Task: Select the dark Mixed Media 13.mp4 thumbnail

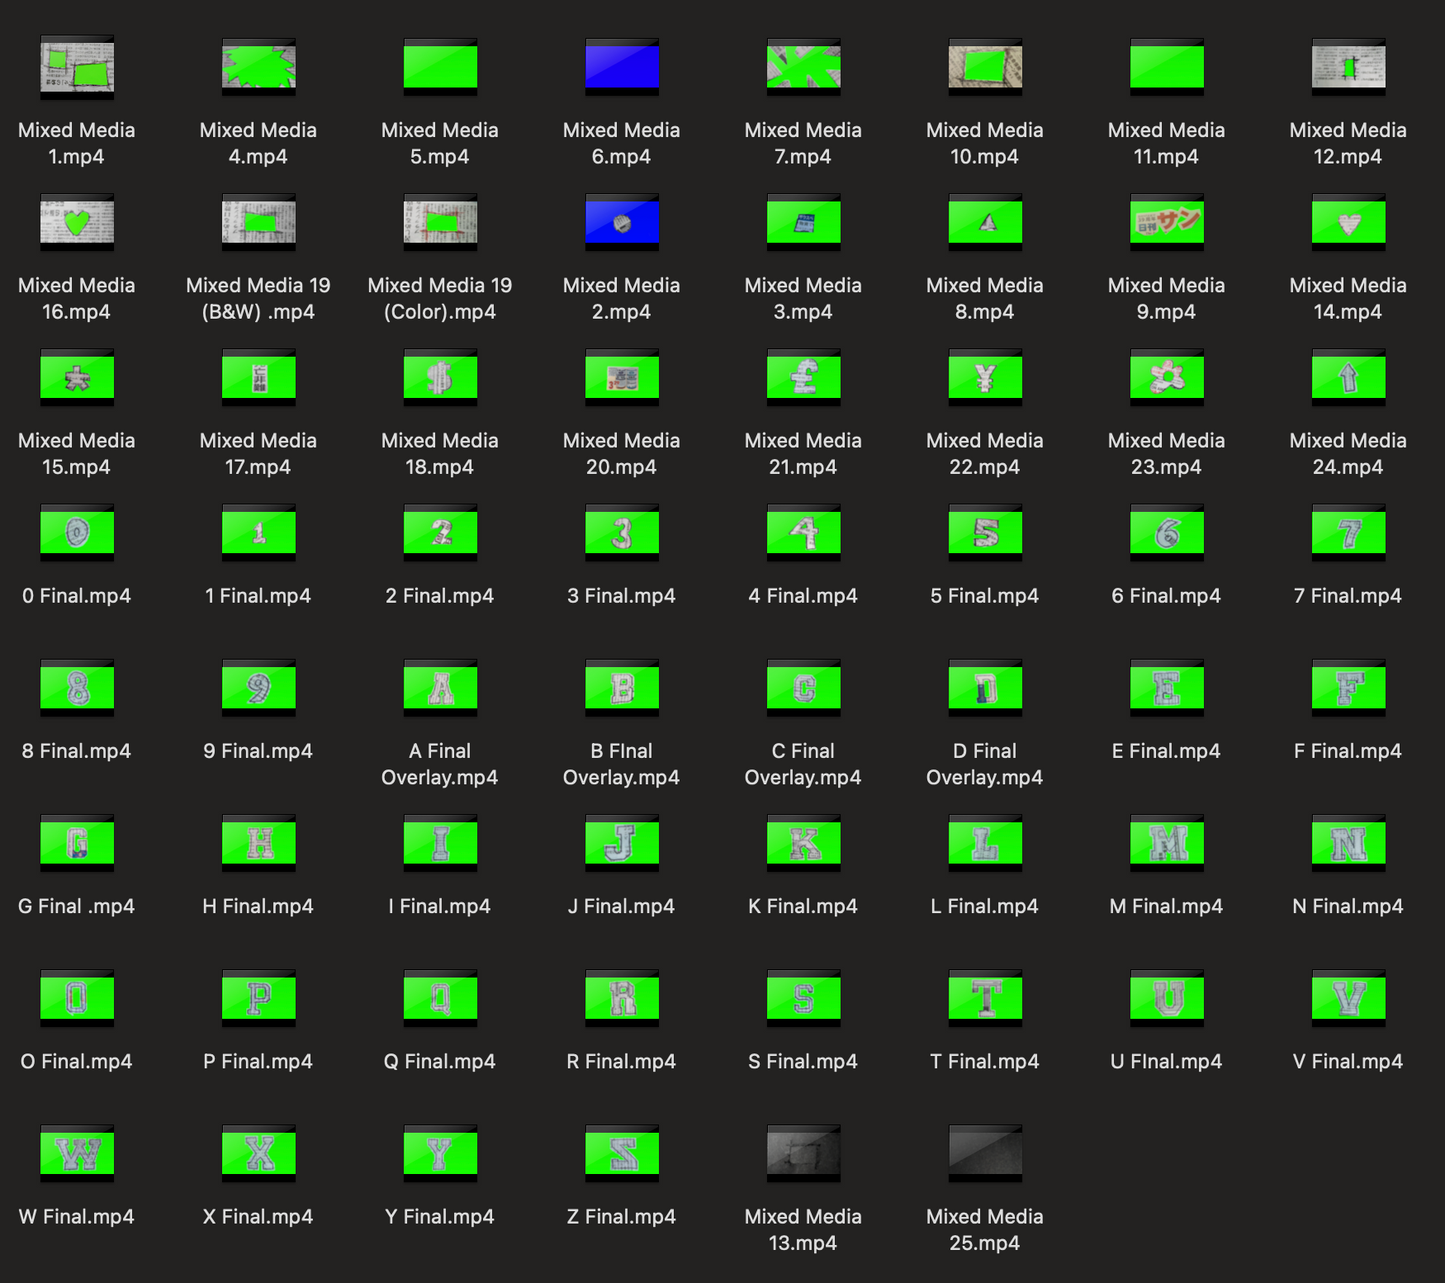Action: coord(804,1153)
